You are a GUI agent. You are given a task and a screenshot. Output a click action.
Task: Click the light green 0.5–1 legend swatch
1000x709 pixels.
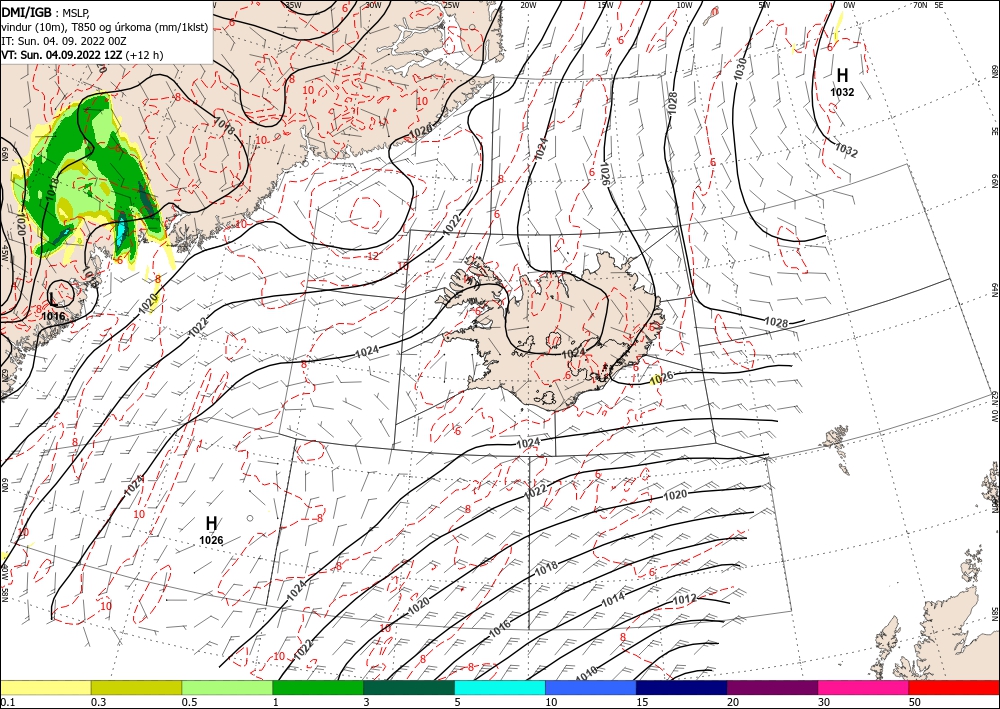(227, 687)
